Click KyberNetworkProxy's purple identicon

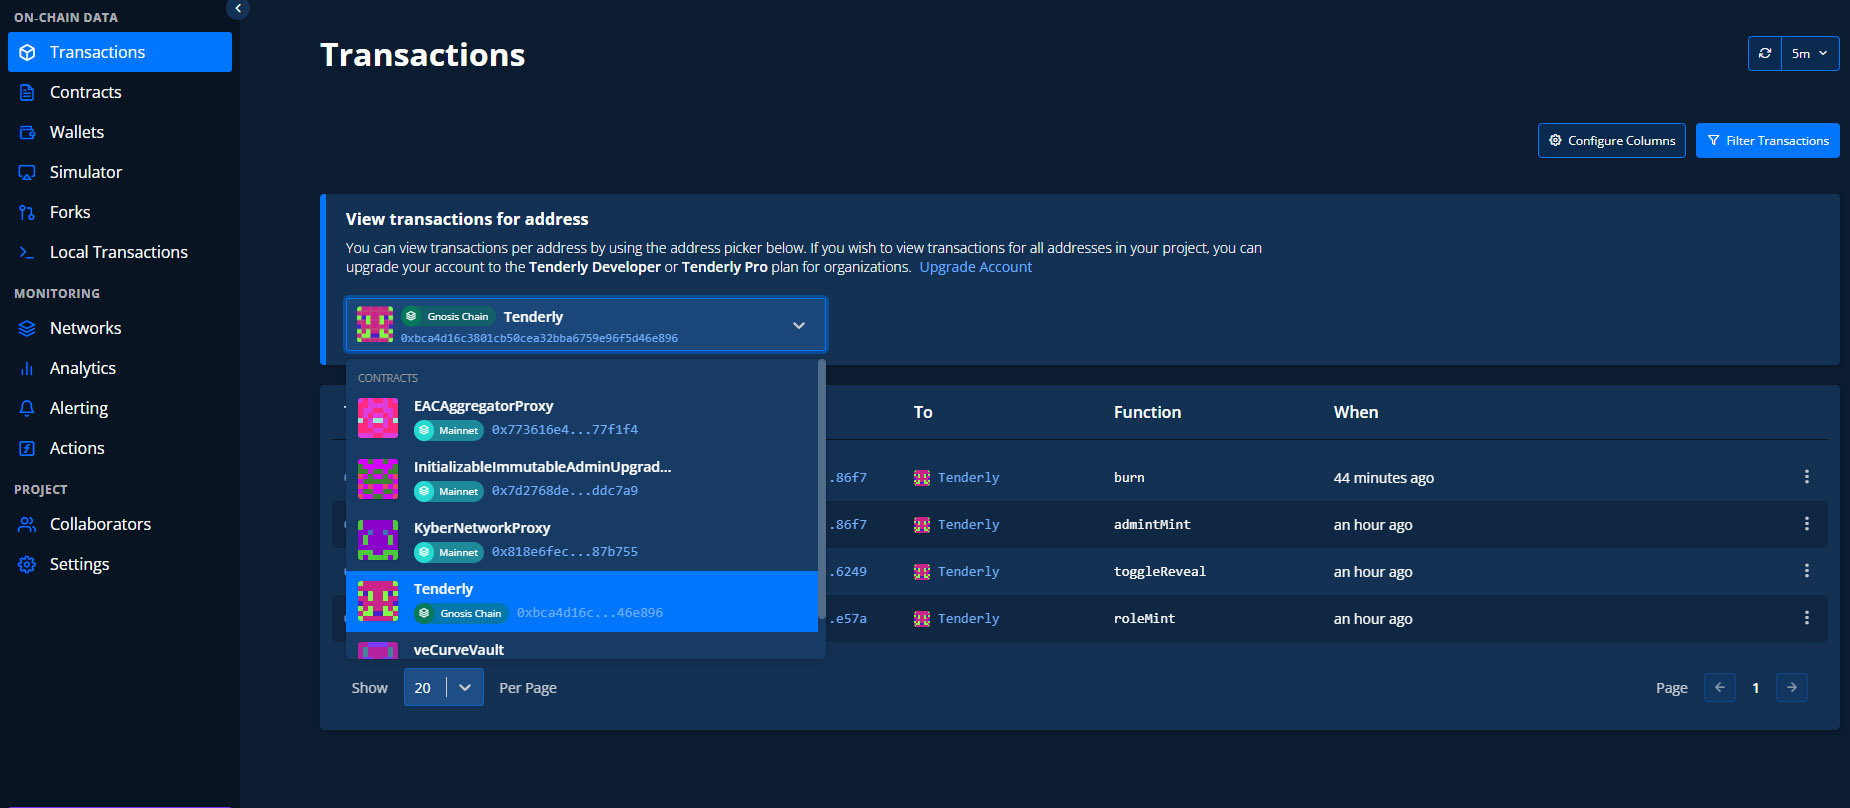pyautogui.click(x=378, y=540)
